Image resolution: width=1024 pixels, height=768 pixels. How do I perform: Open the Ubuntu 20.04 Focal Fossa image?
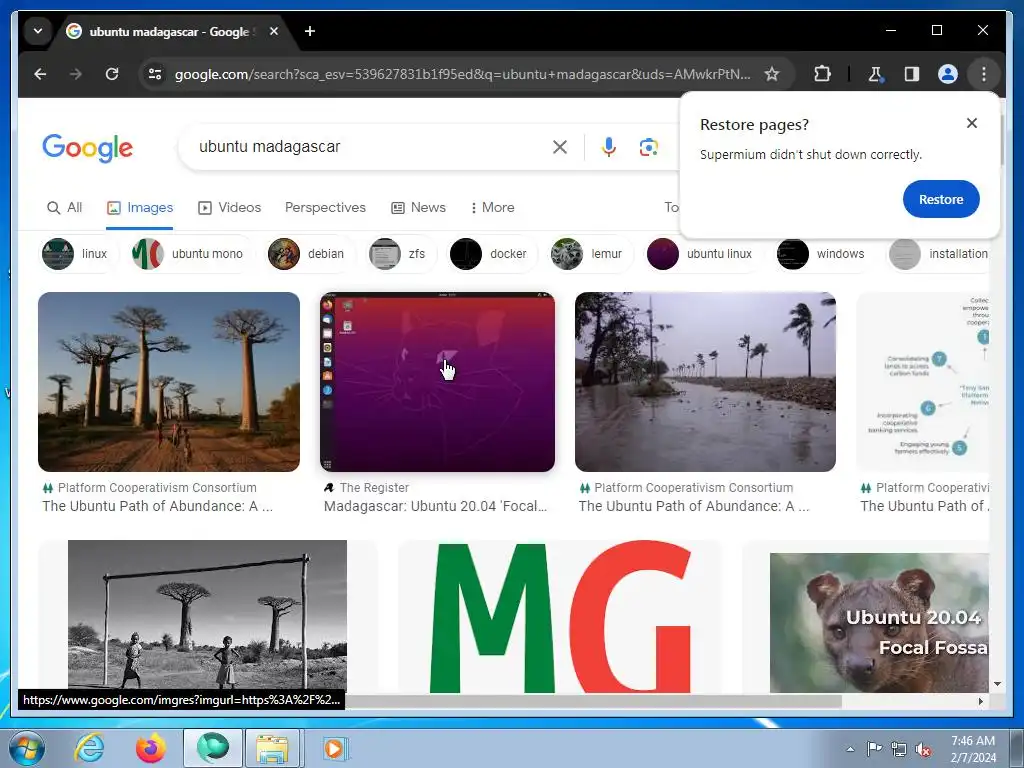click(879, 622)
